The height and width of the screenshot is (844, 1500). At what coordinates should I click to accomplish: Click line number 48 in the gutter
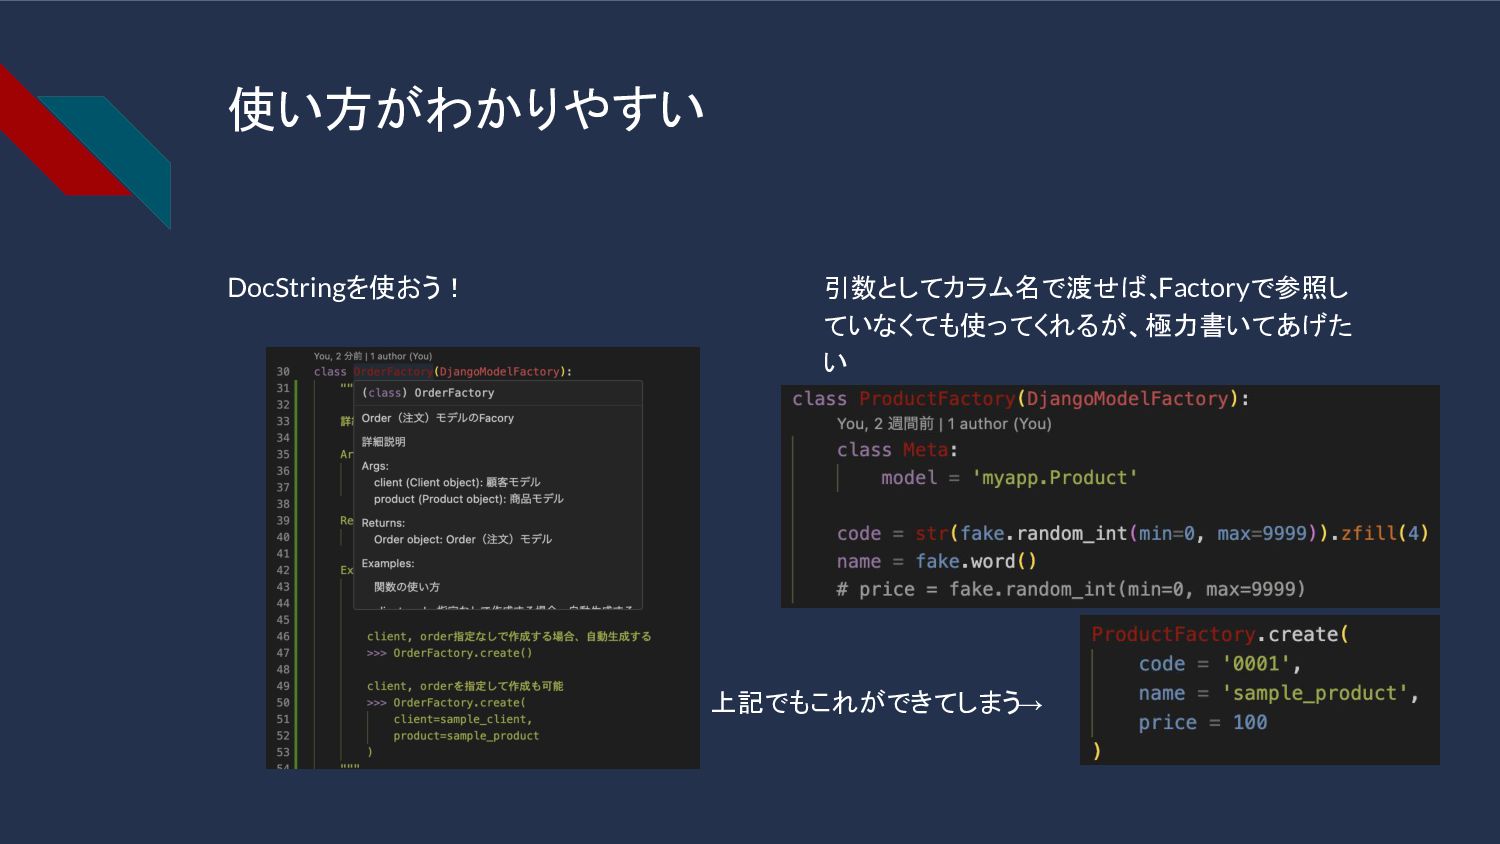coord(283,670)
